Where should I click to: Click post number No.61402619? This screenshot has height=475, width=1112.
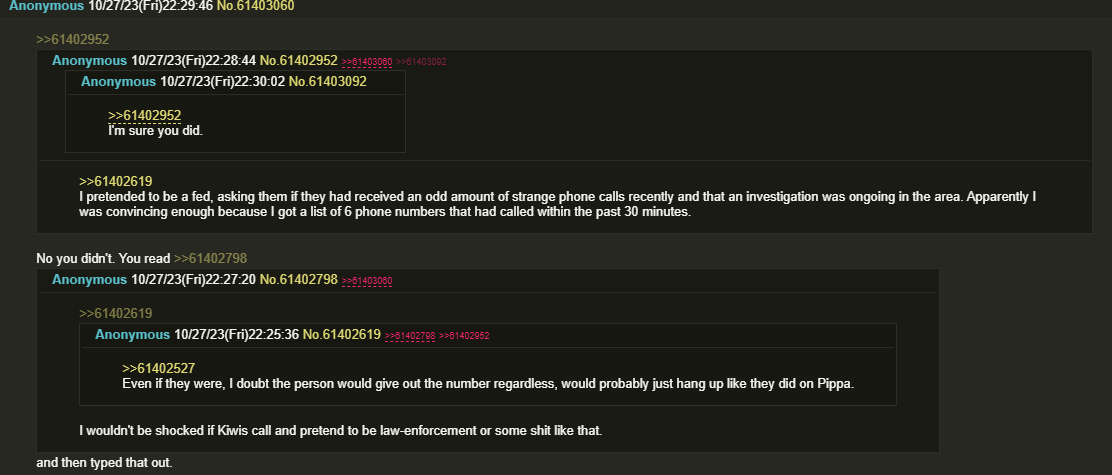[342, 335]
